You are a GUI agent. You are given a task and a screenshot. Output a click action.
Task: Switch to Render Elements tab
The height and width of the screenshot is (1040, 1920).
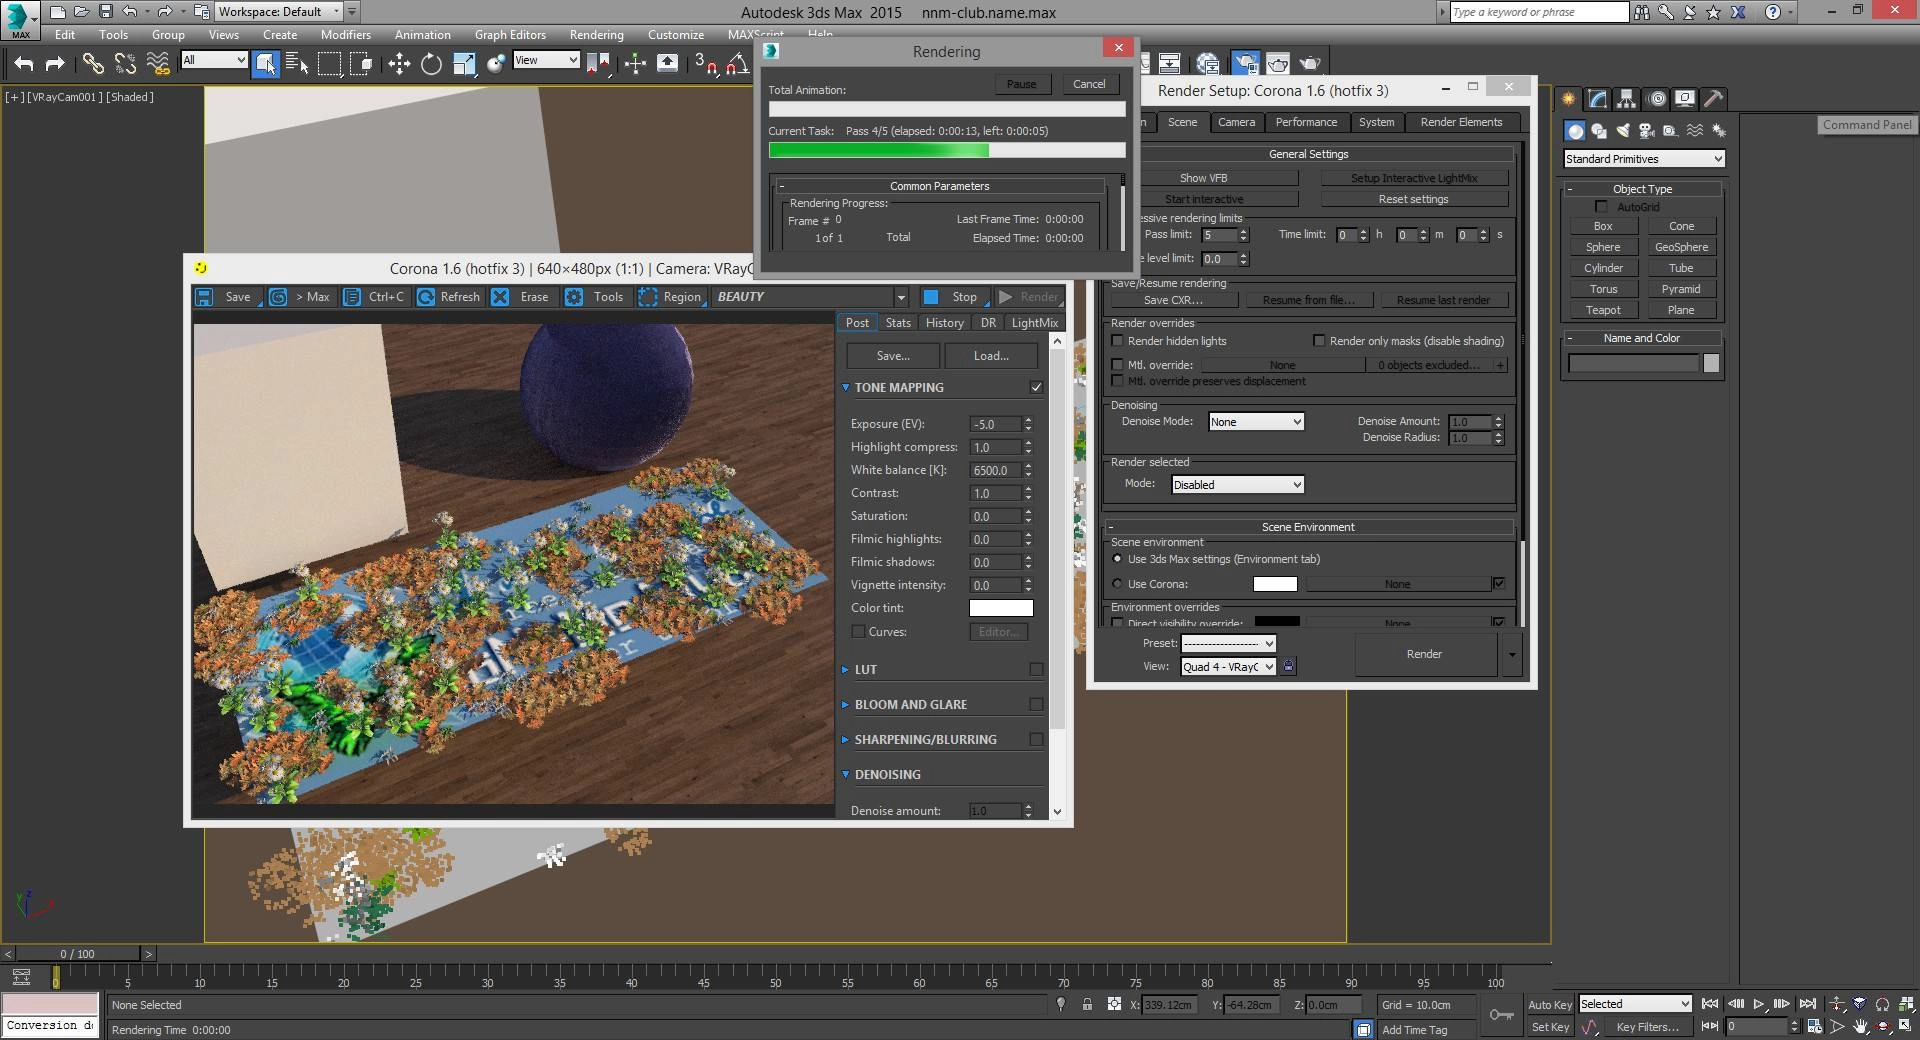click(x=1461, y=122)
